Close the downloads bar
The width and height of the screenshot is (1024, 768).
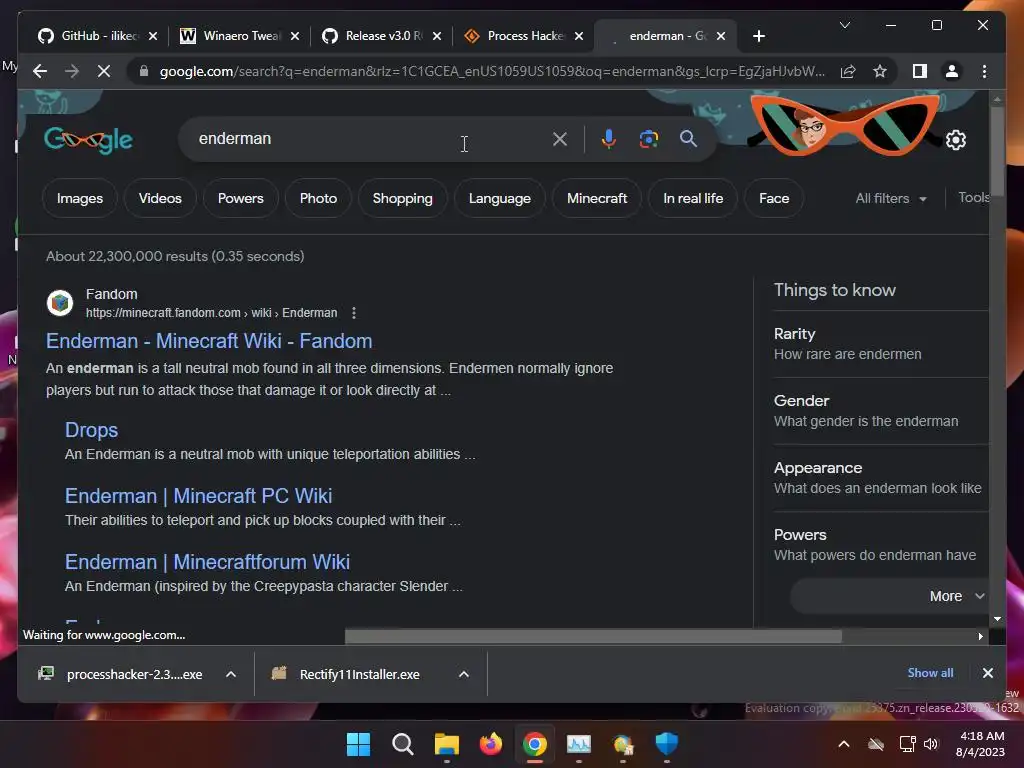[987, 673]
